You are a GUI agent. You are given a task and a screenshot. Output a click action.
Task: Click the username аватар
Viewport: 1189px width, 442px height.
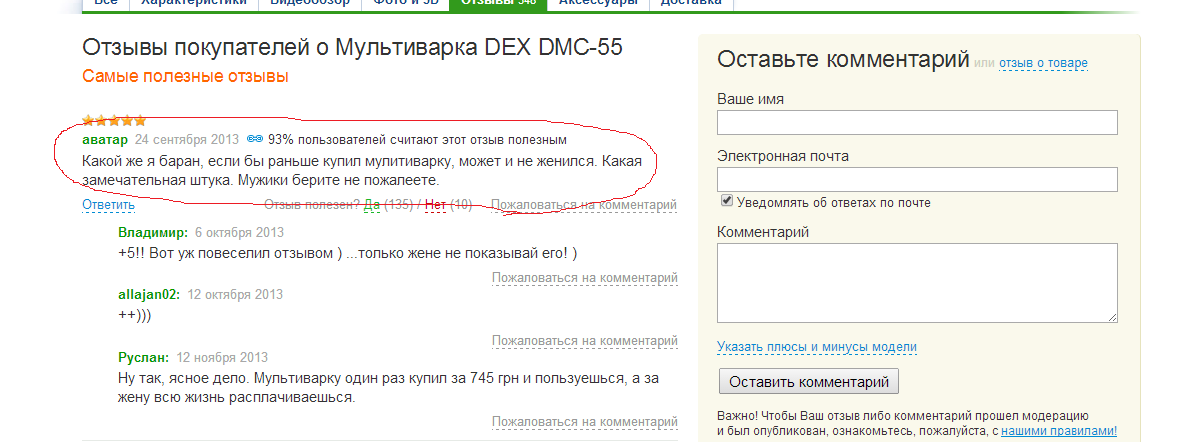105,139
